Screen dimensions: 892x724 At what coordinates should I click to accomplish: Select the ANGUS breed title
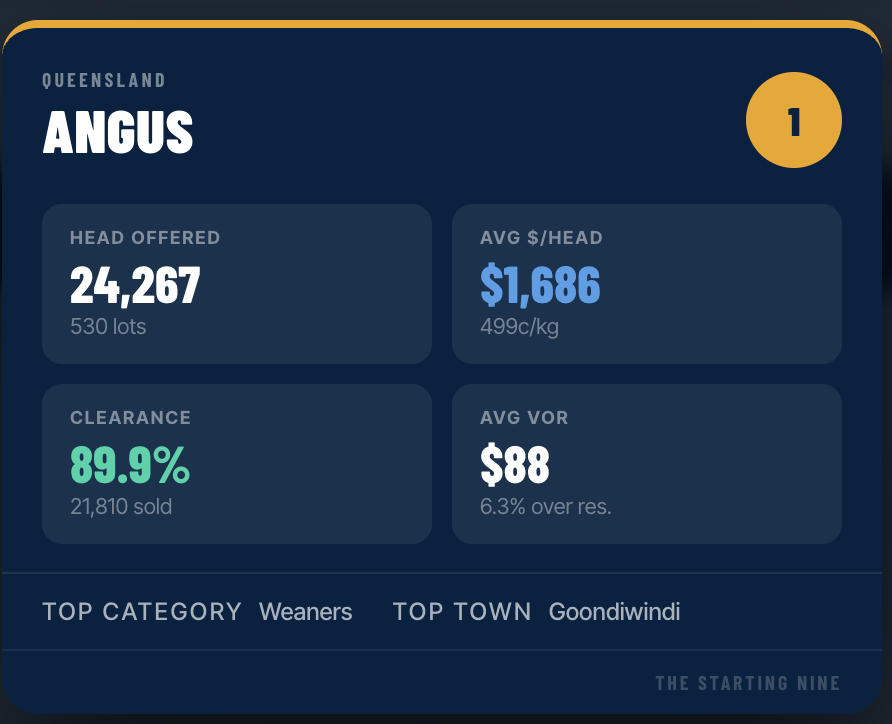coord(118,131)
